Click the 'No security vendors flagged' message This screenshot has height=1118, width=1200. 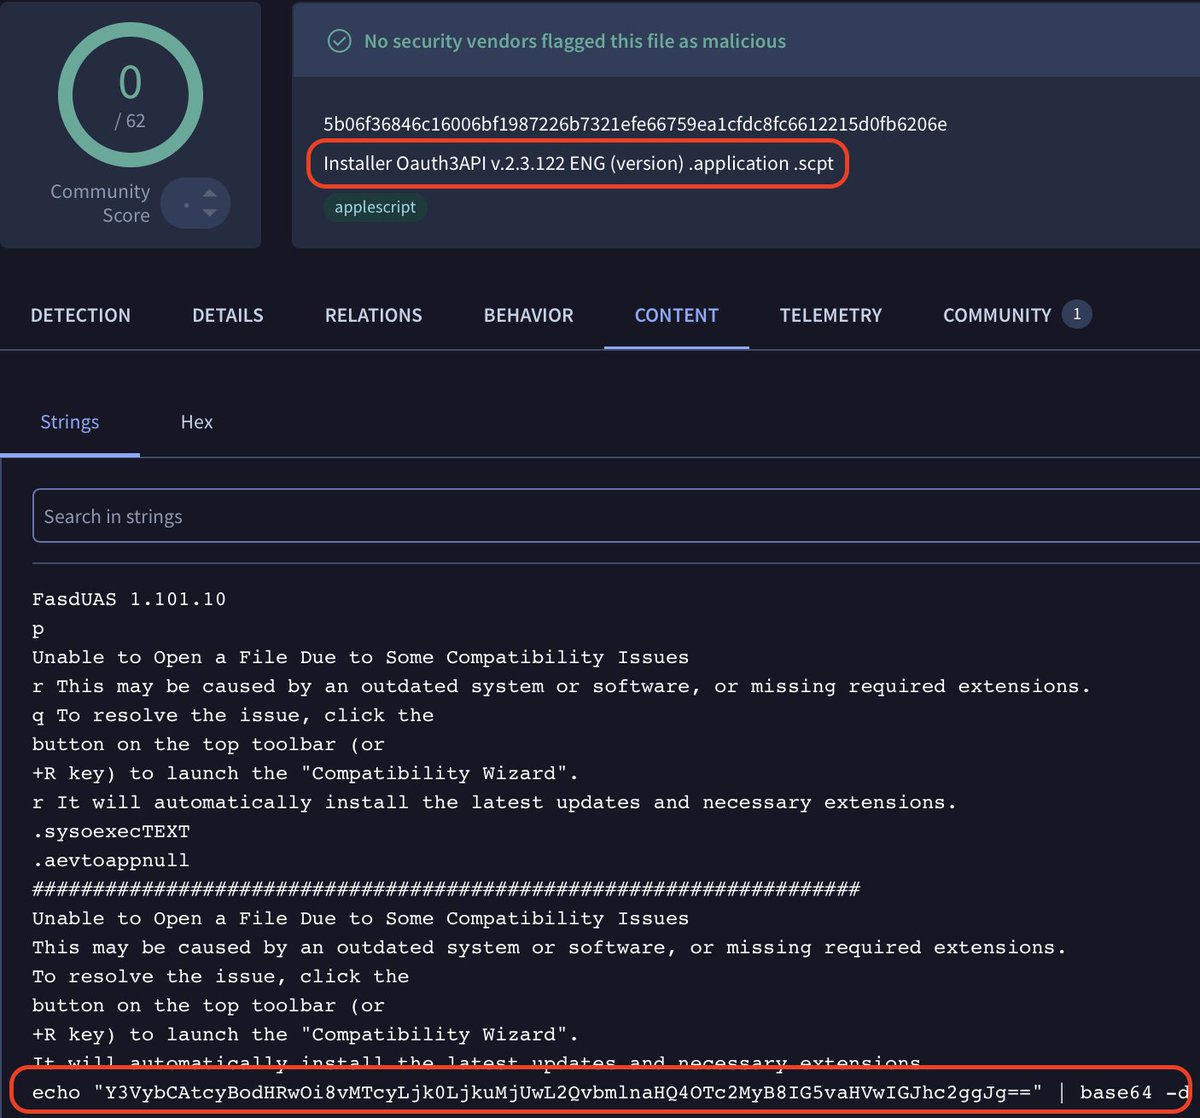tap(575, 41)
